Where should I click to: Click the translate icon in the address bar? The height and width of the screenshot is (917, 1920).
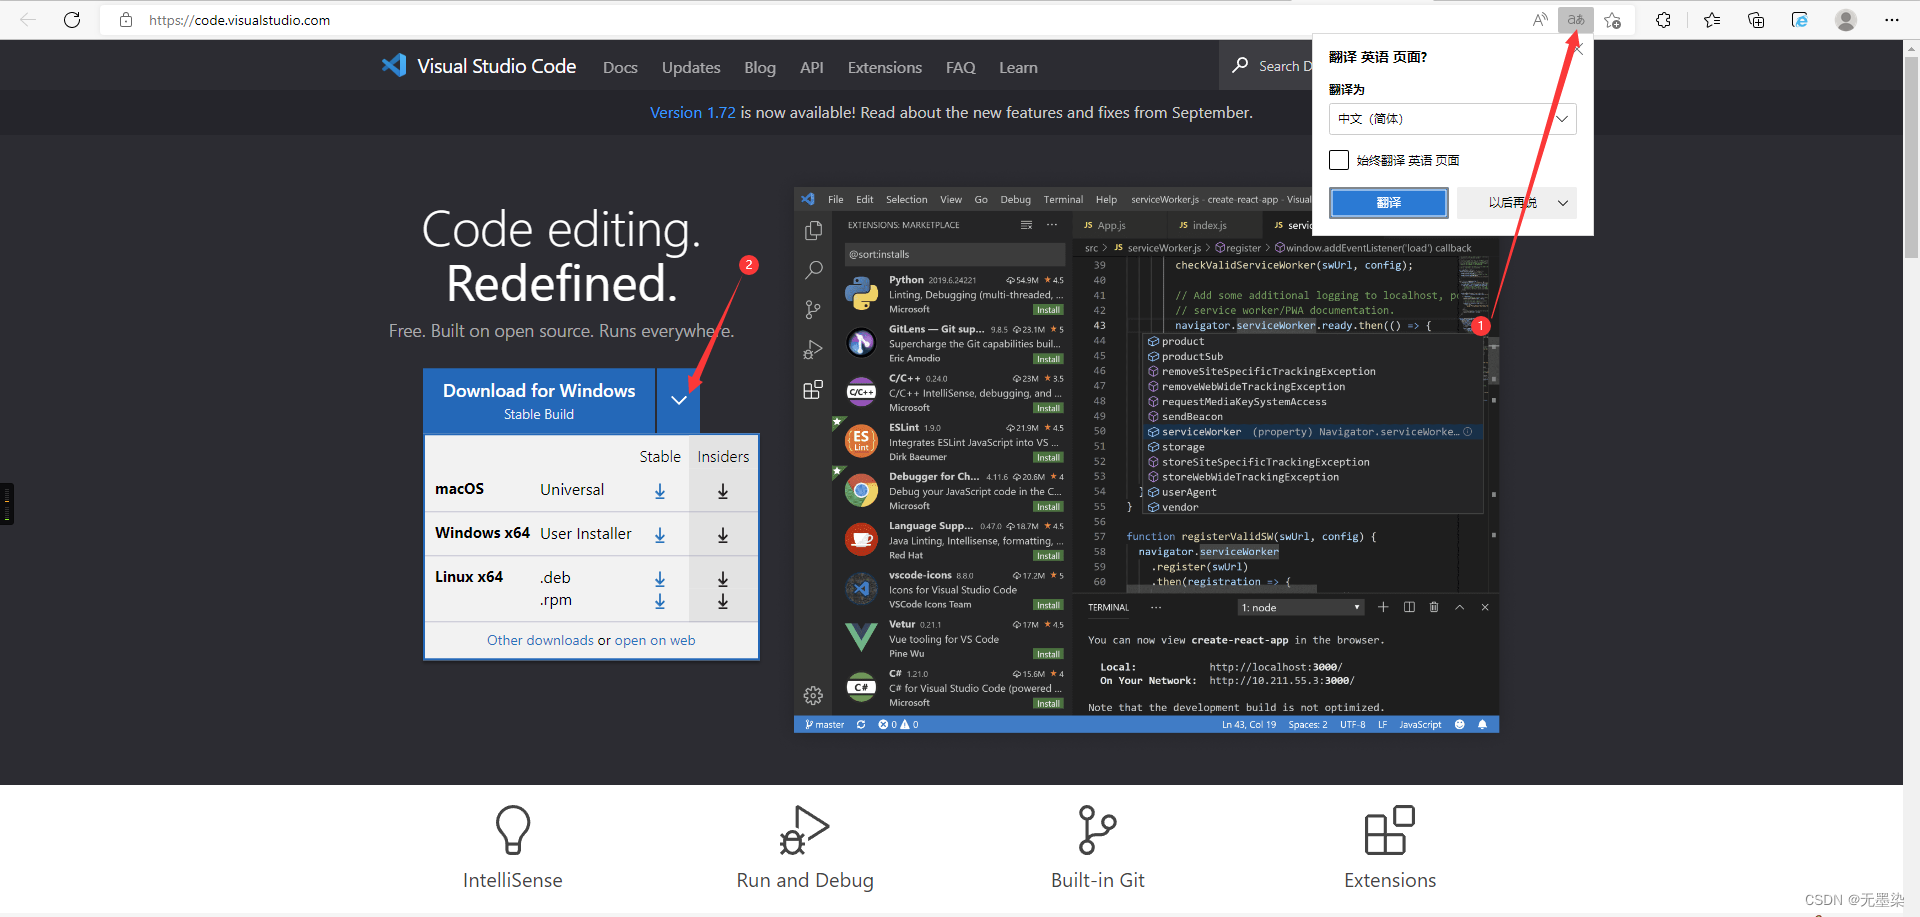click(1576, 20)
